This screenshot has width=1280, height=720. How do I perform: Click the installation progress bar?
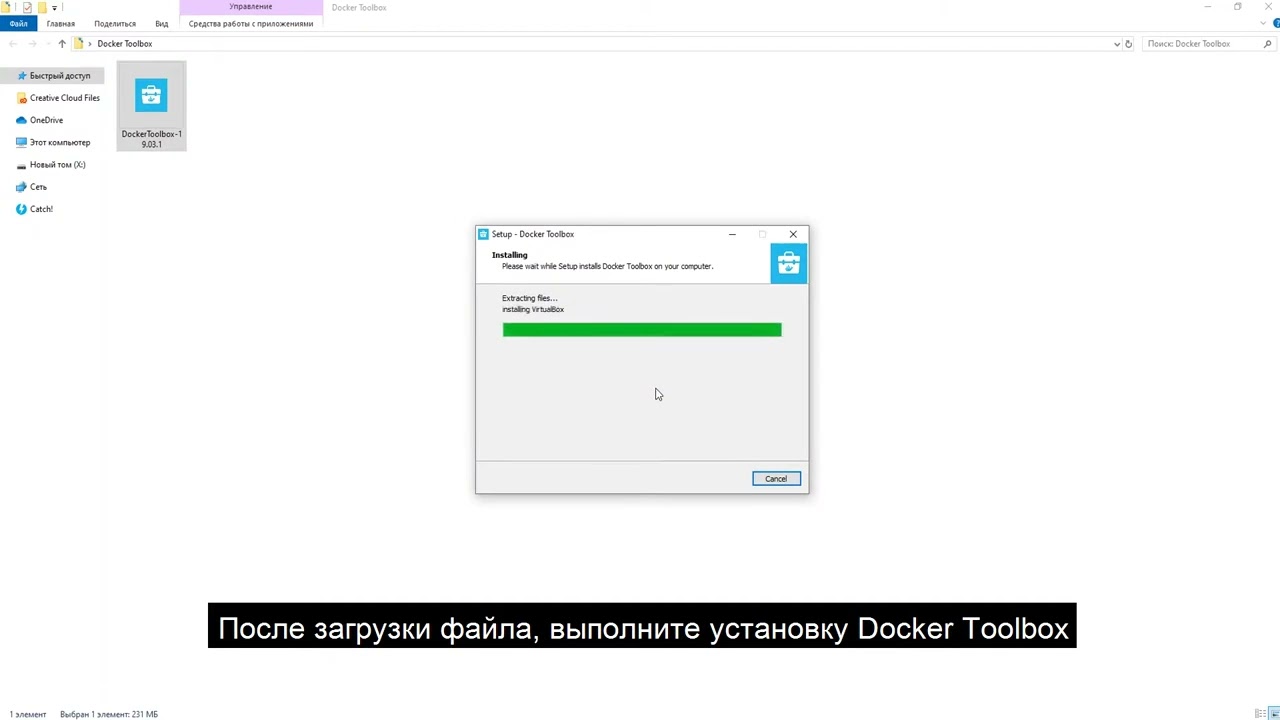(642, 330)
